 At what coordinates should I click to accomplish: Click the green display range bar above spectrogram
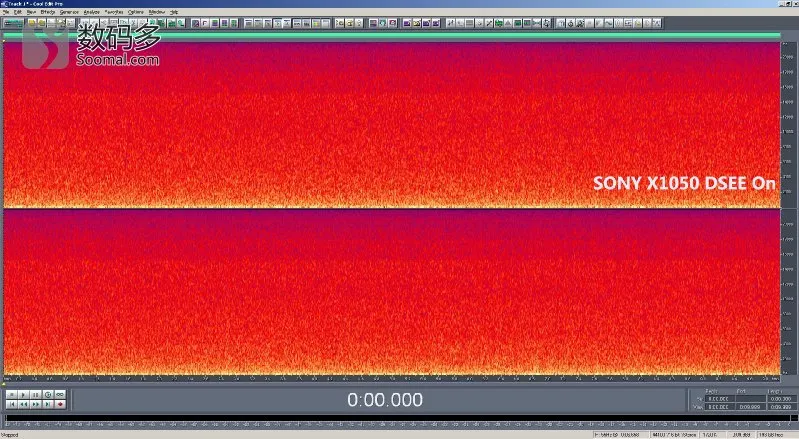tap(391, 36)
